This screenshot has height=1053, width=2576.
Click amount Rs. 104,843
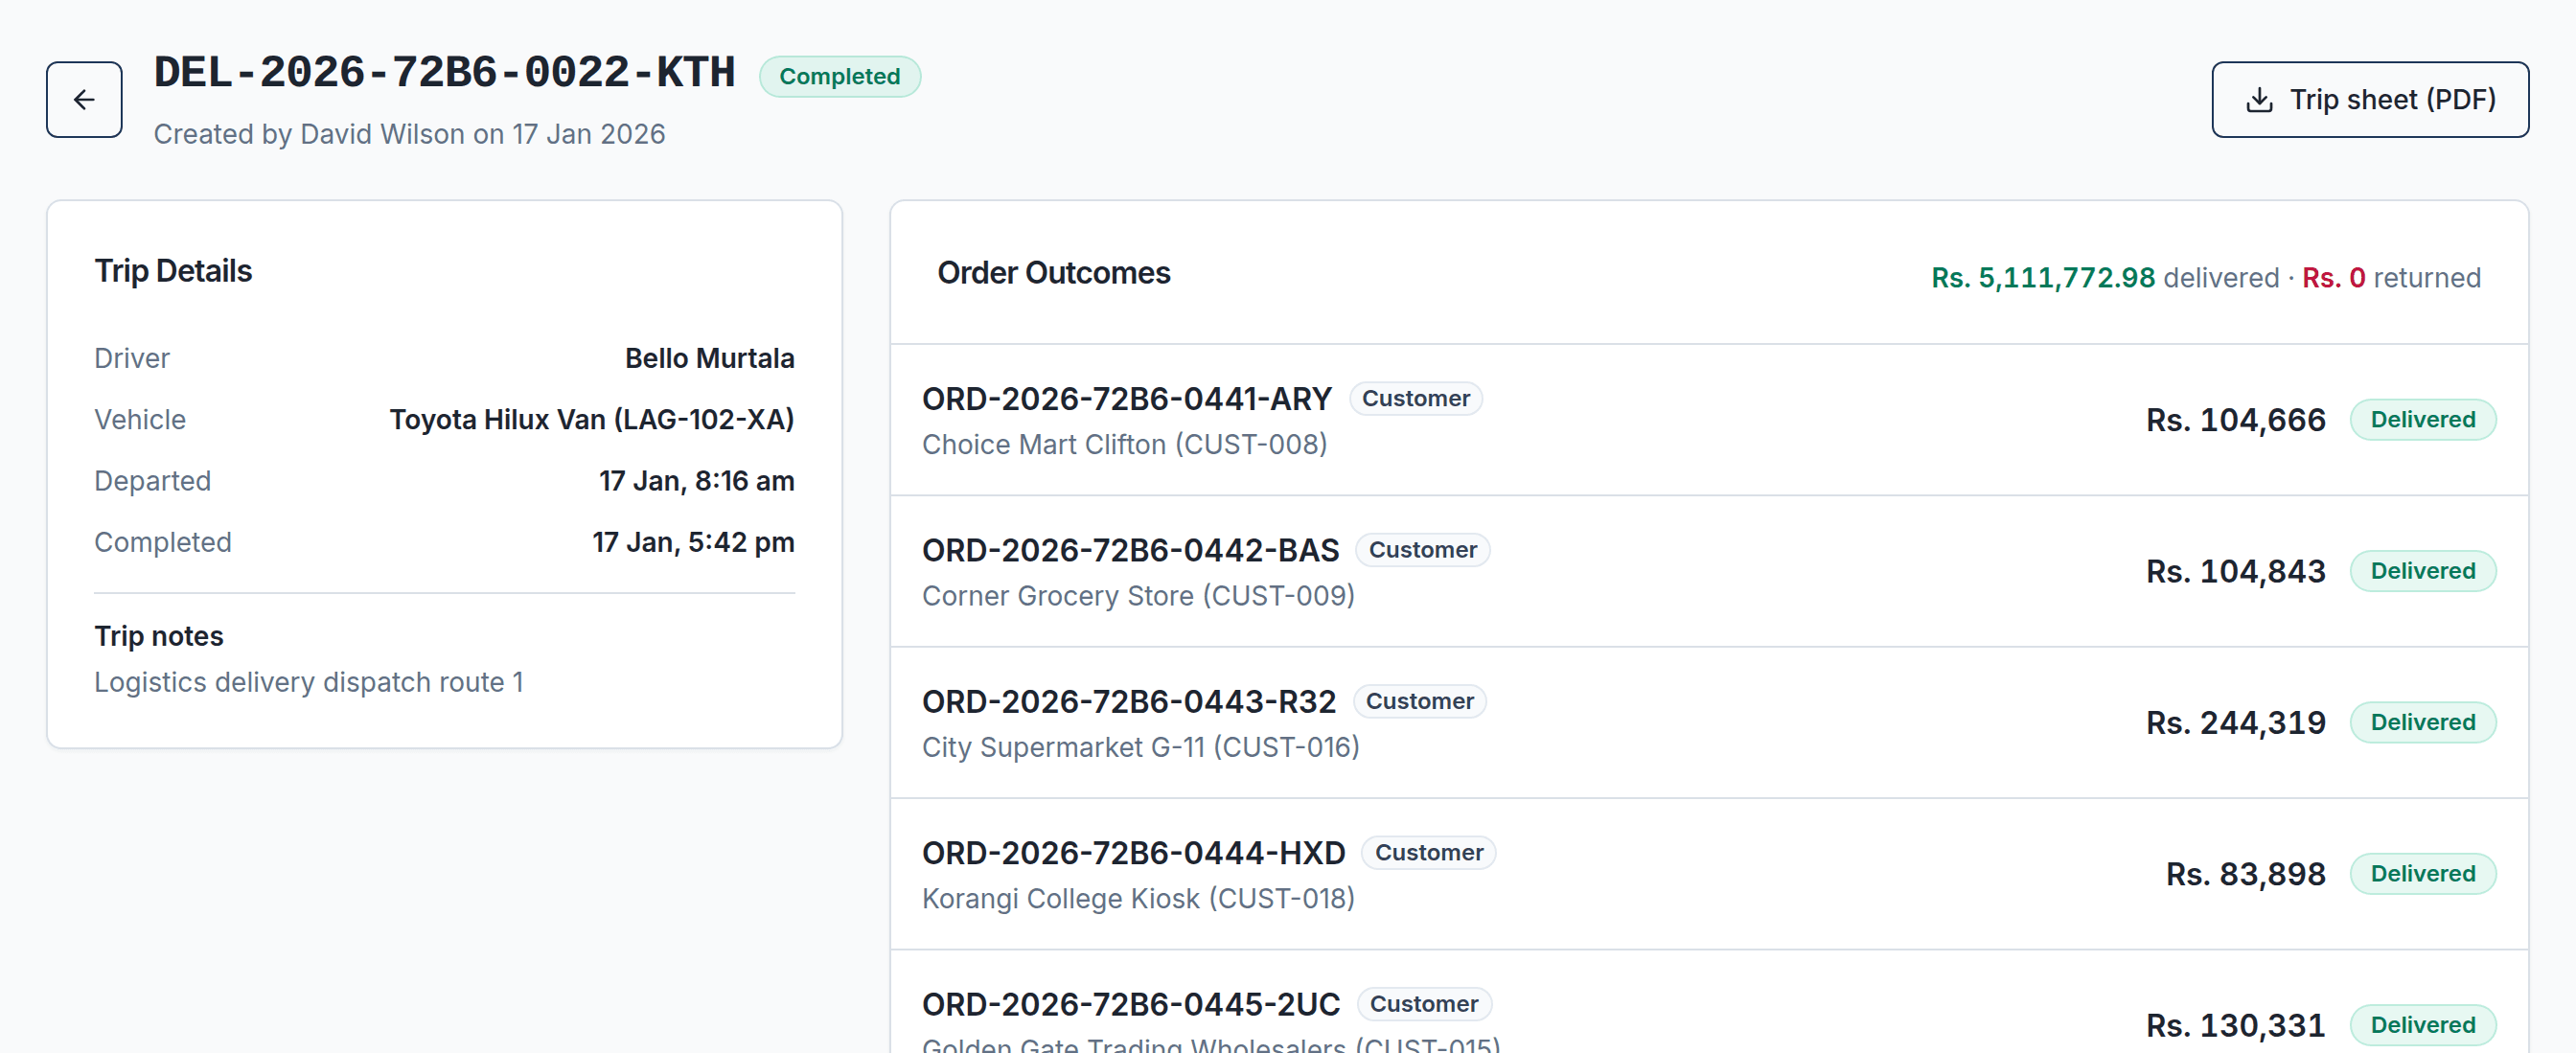2235,571
